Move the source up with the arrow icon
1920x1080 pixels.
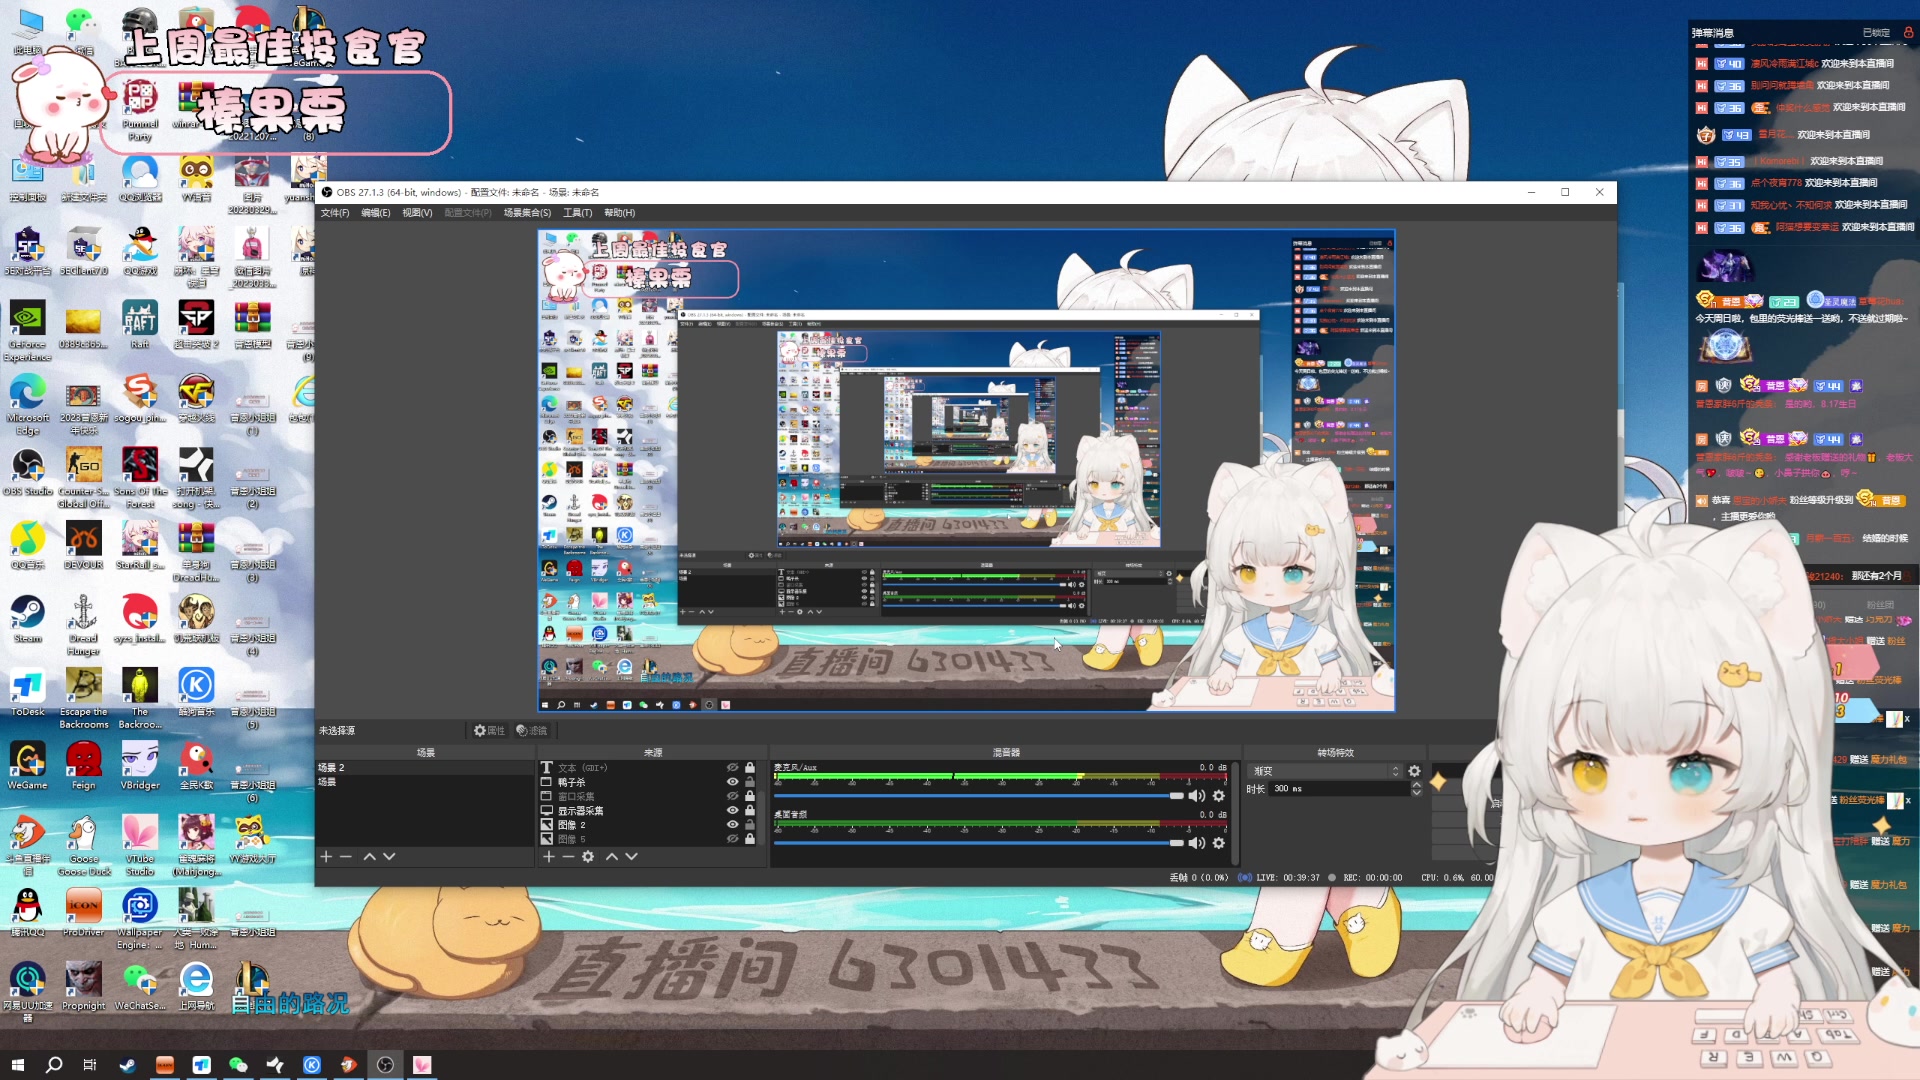point(612,857)
